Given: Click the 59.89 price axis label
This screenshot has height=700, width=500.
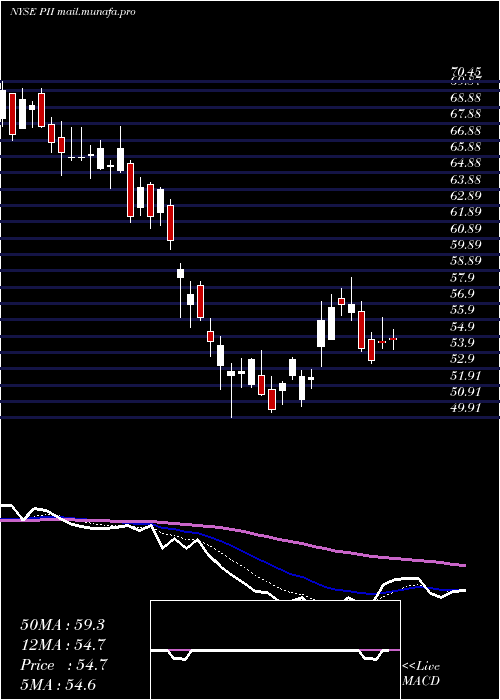Looking at the screenshot, I should pos(466,245).
